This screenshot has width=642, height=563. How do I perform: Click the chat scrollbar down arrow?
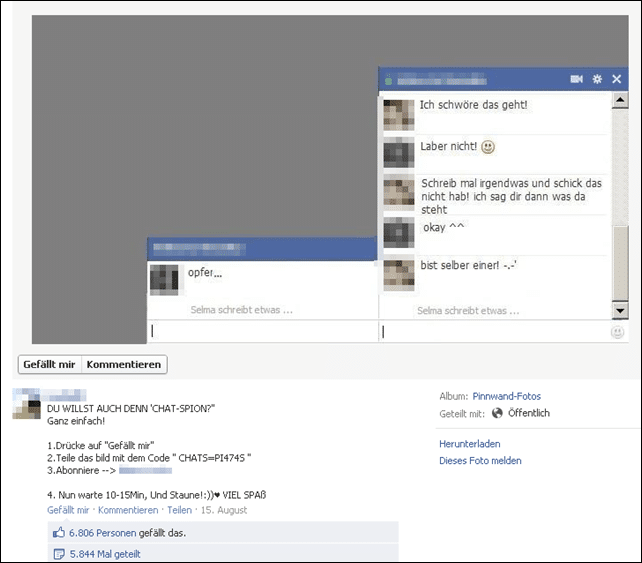pos(620,311)
